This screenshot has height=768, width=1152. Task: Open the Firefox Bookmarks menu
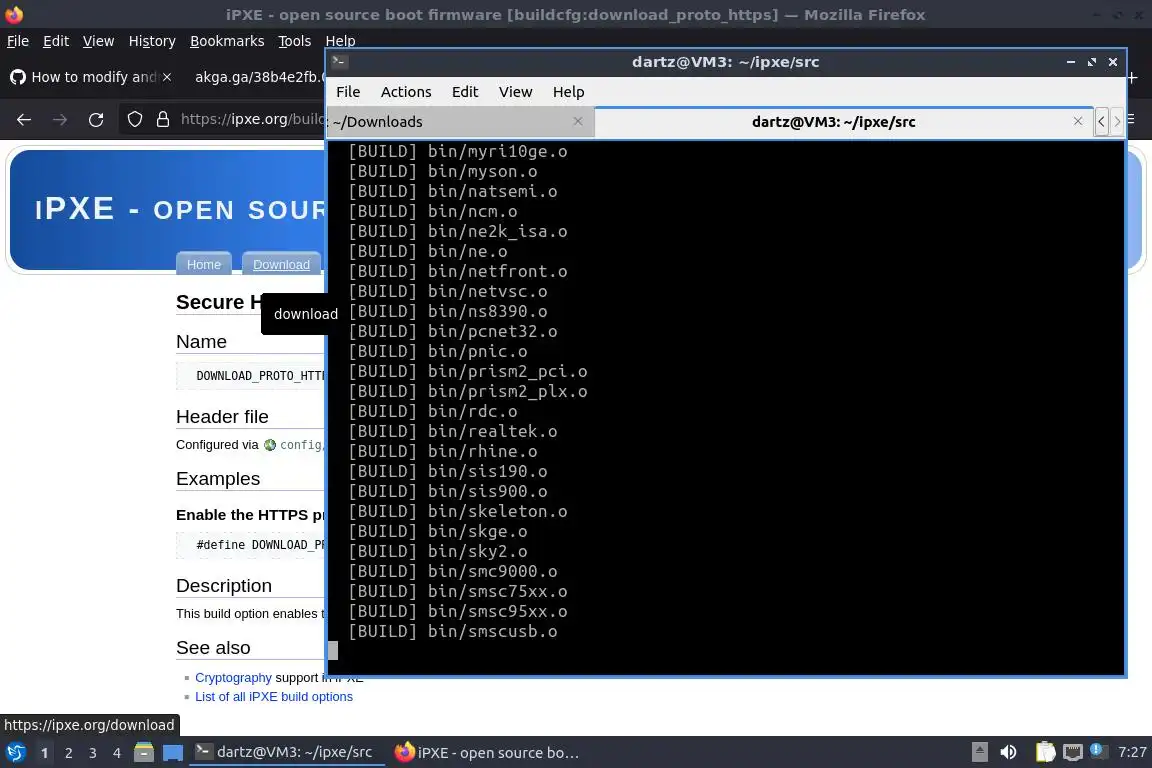[x=227, y=41]
